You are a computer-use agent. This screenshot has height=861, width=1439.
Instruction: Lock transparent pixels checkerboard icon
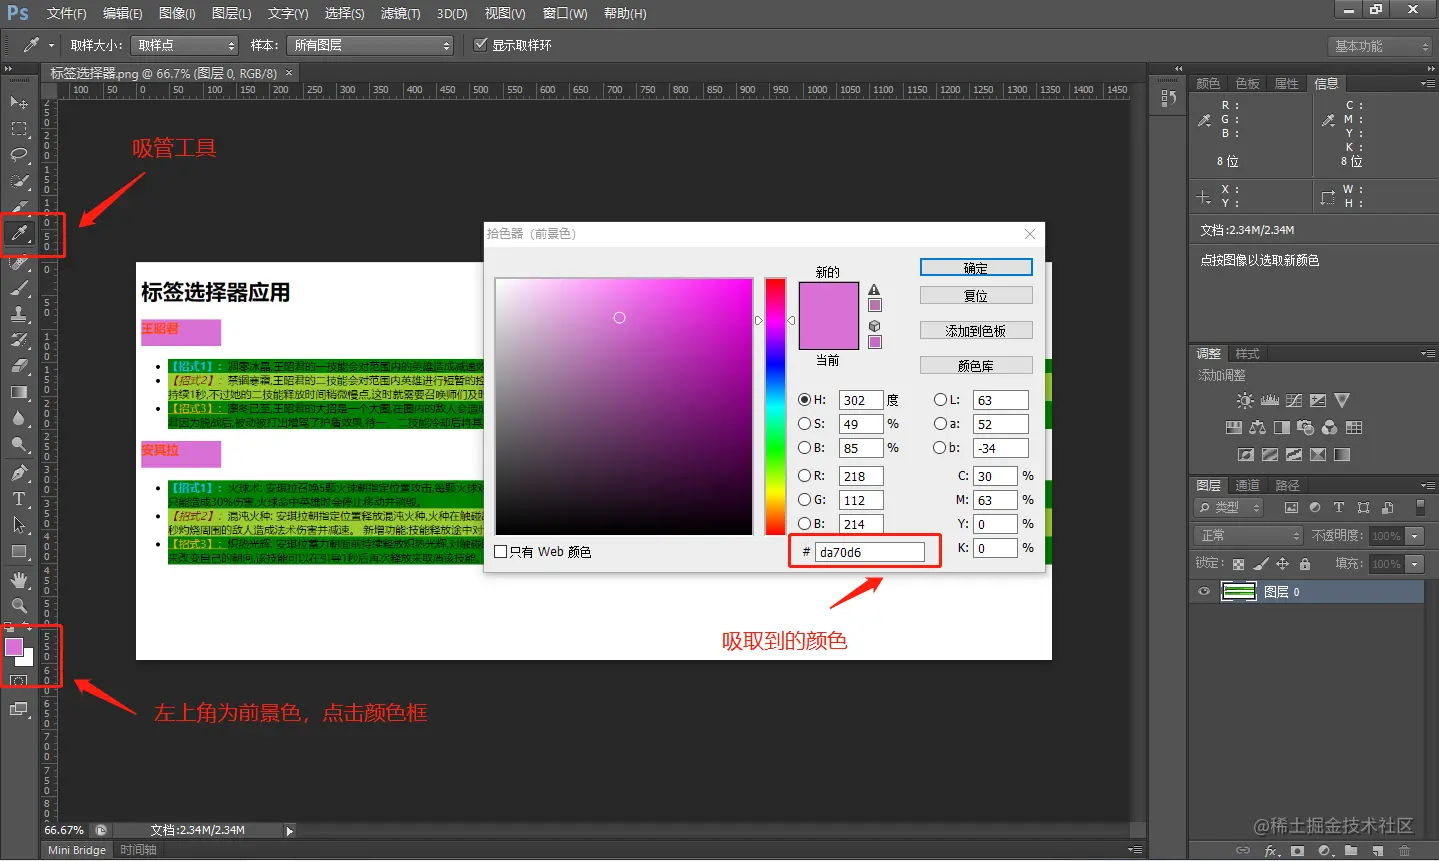1238,564
